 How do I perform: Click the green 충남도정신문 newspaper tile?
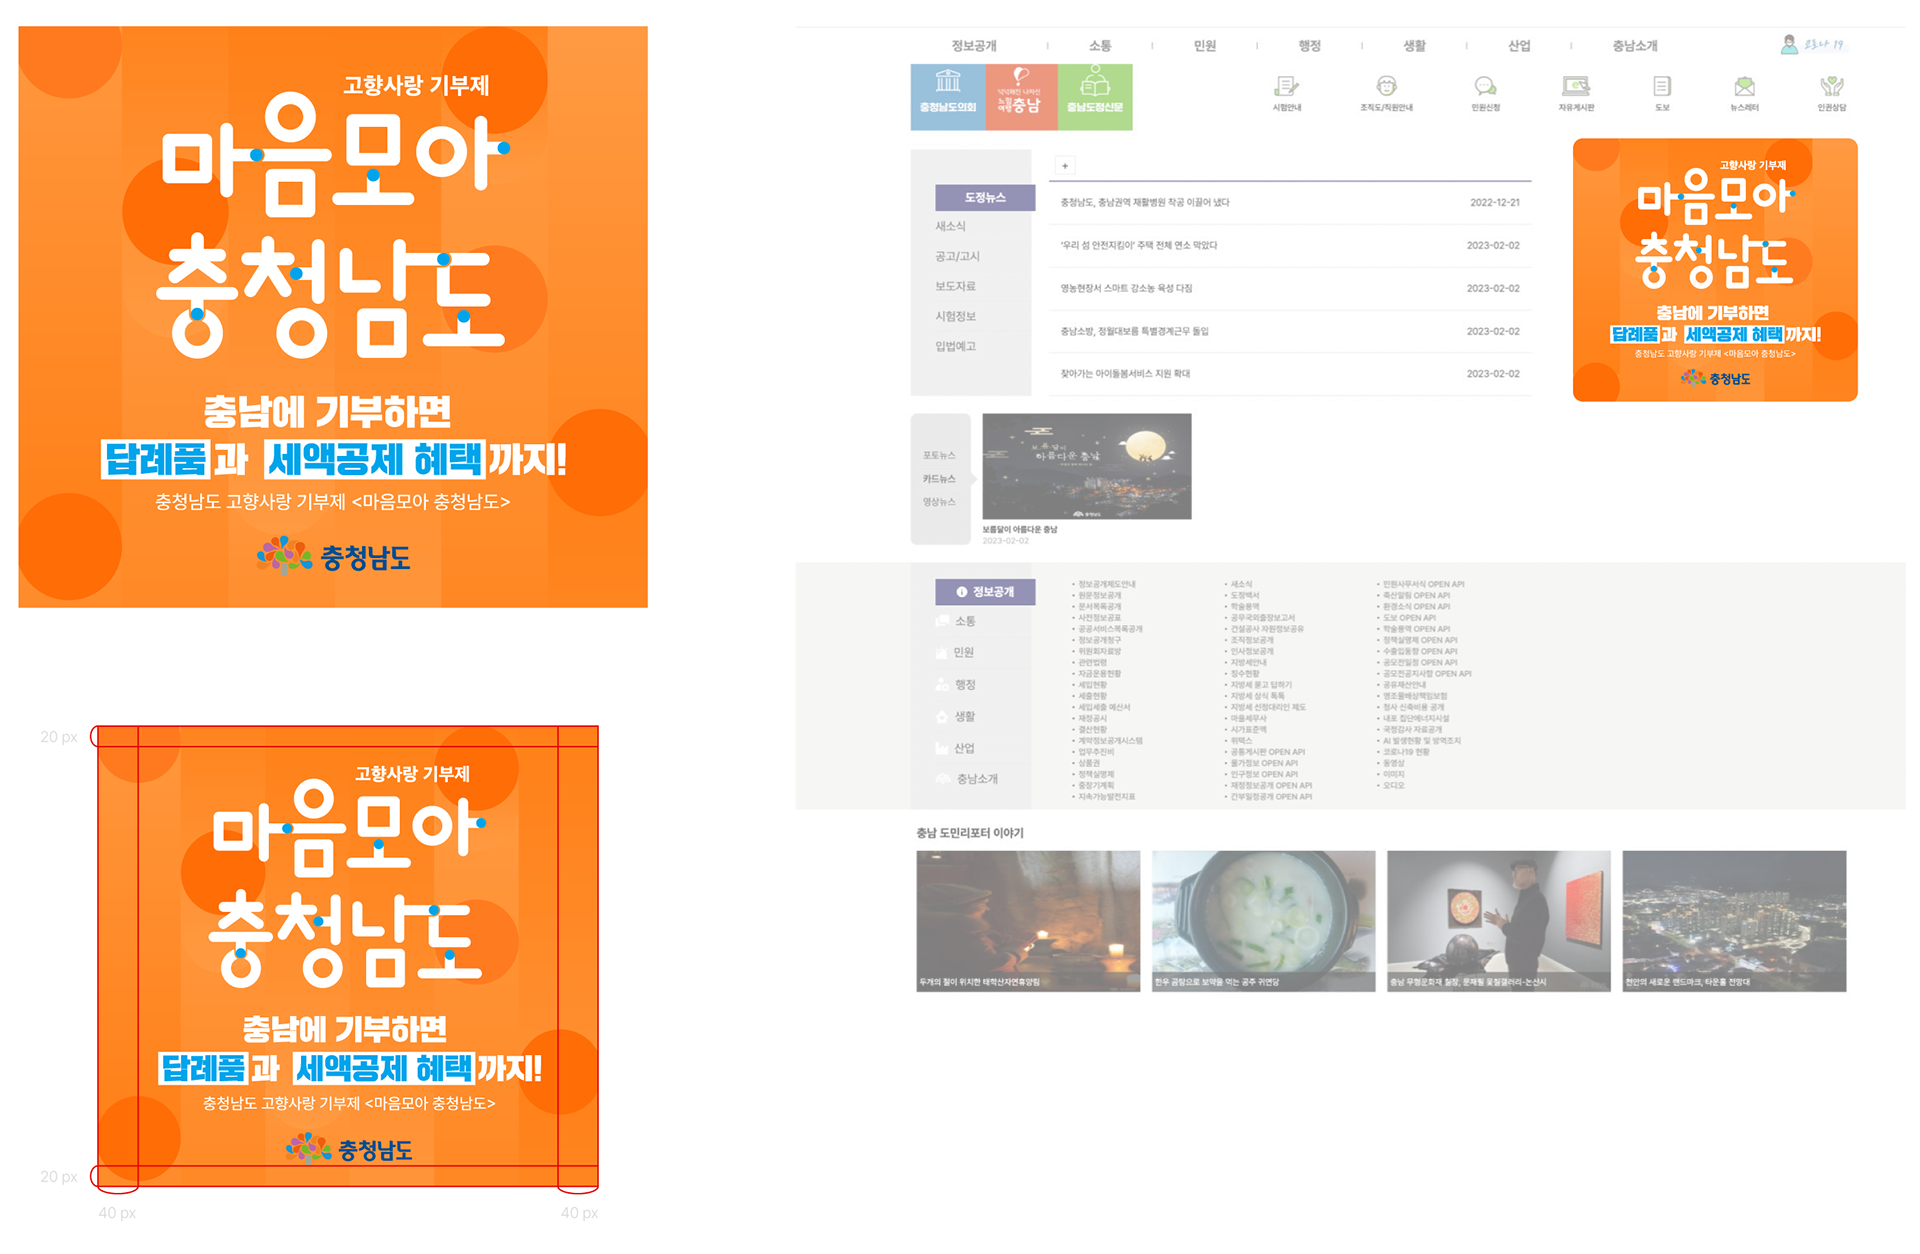point(1095,96)
